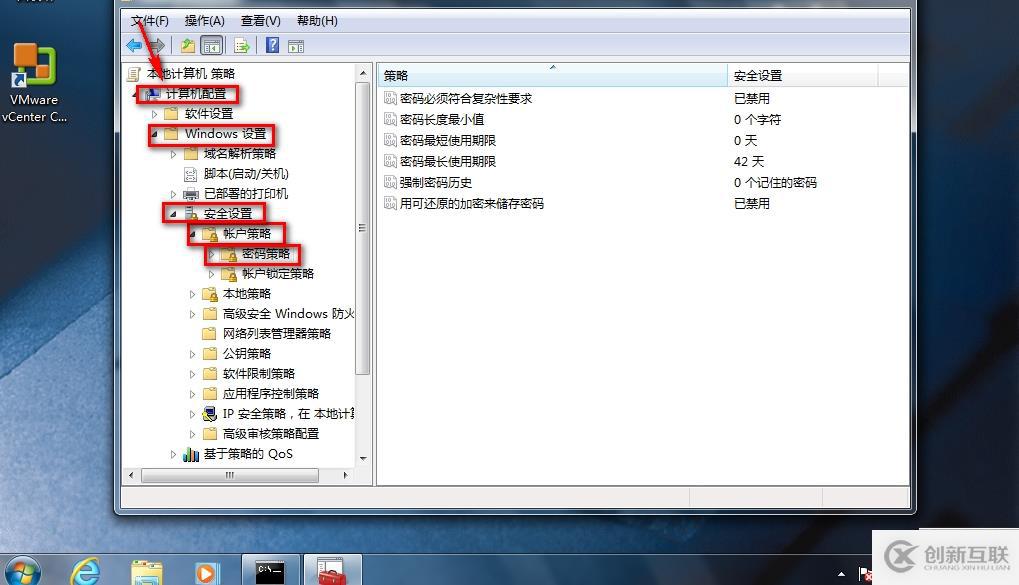The height and width of the screenshot is (585, 1019).
Task: Select the 帐户策略 tree node
Action: (x=246, y=233)
